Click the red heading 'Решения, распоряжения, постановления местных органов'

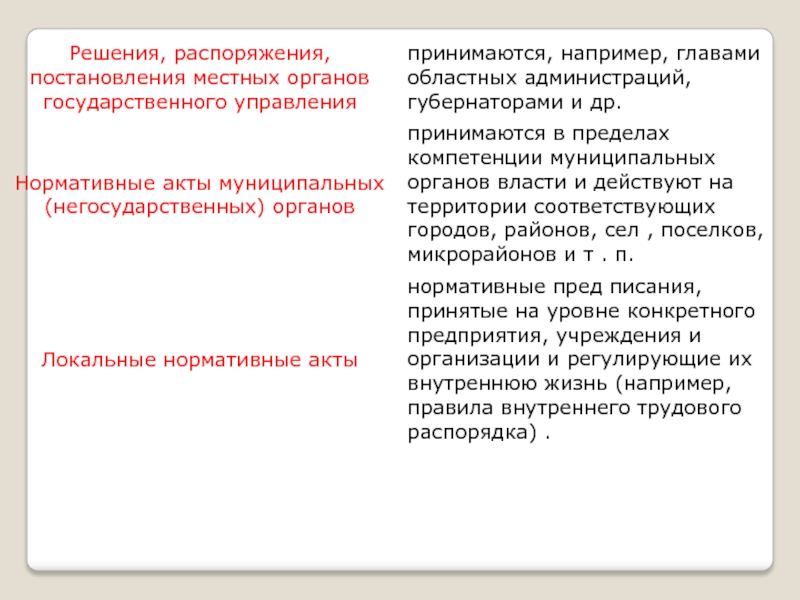[x=199, y=78]
